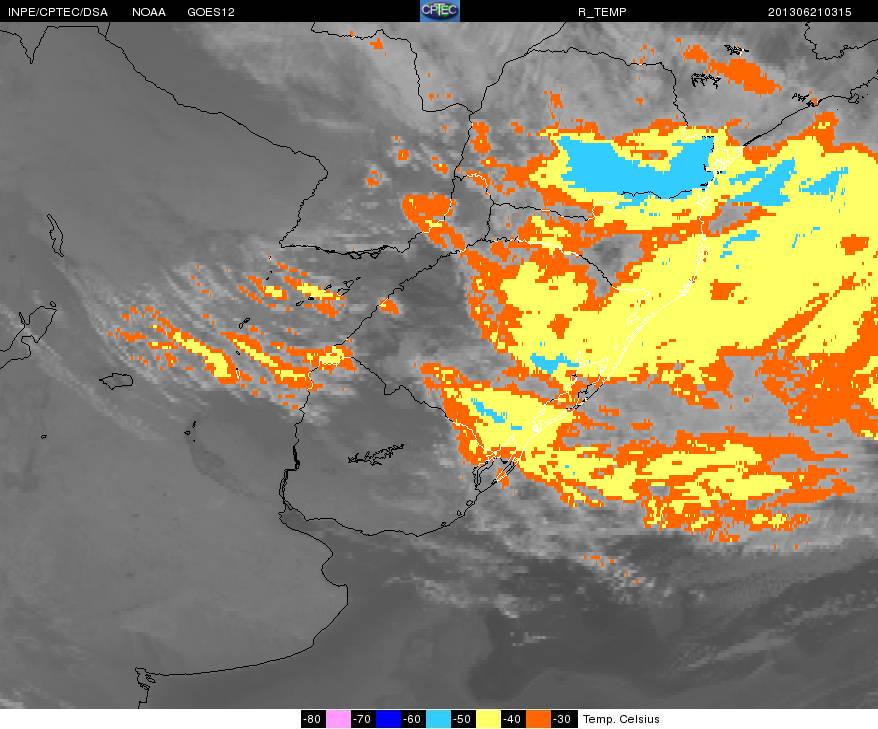Image resolution: width=878 pixels, height=729 pixels.
Task: Click the cyan legend swatch after -60
Action: coord(438,719)
